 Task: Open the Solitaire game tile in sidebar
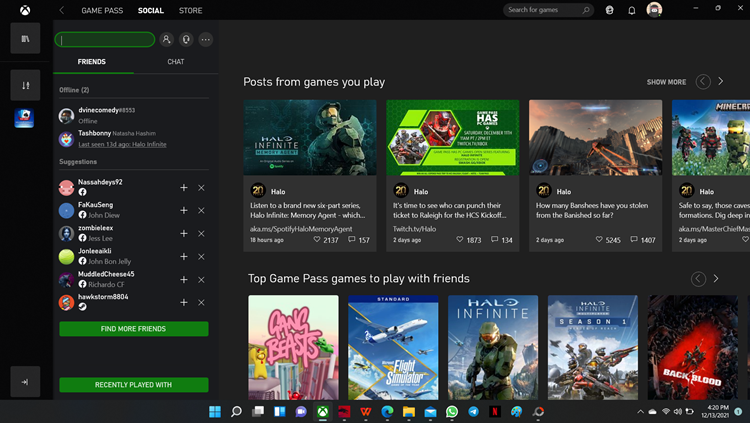(x=24, y=118)
